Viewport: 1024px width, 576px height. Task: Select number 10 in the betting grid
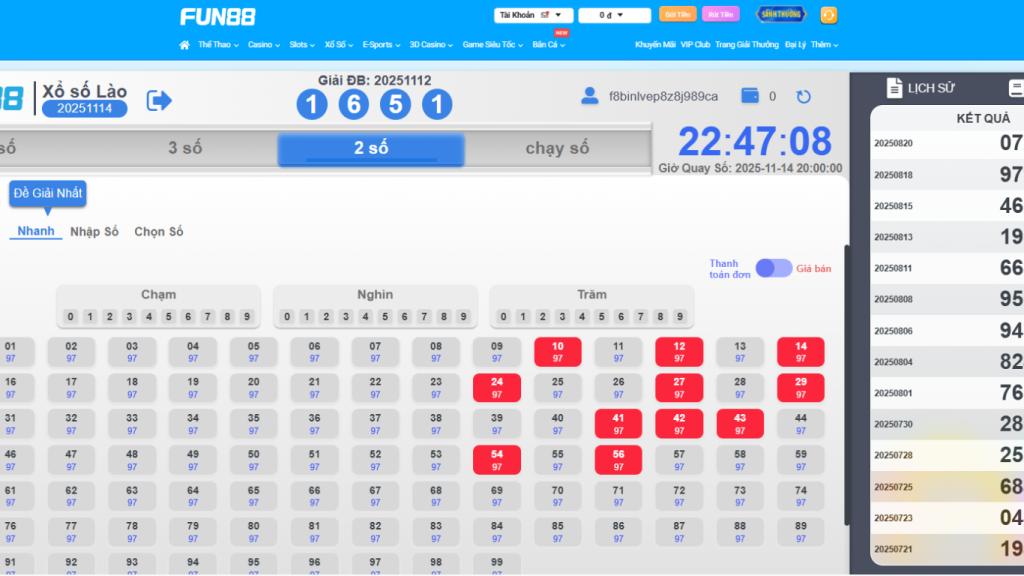557,351
